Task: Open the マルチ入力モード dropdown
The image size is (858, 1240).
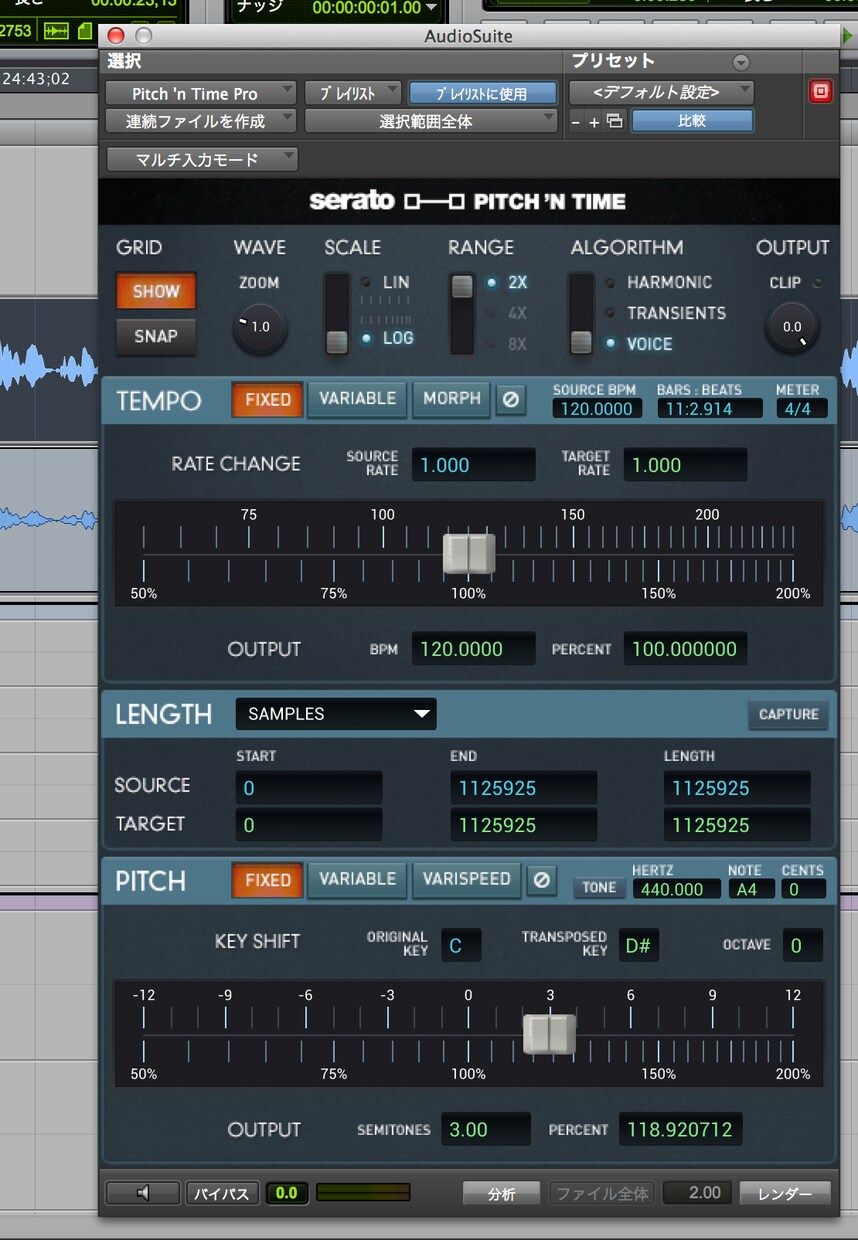Action: pyautogui.click(x=202, y=159)
